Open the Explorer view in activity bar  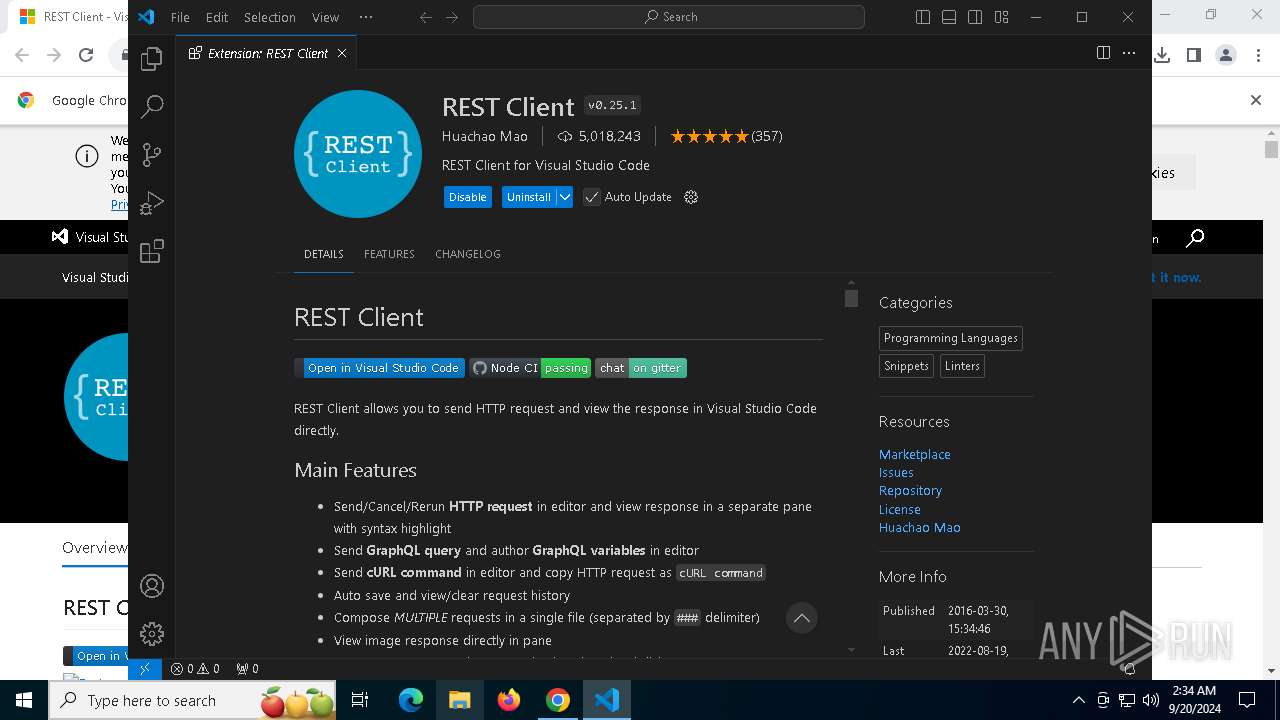pyautogui.click(x=152, y=59)
